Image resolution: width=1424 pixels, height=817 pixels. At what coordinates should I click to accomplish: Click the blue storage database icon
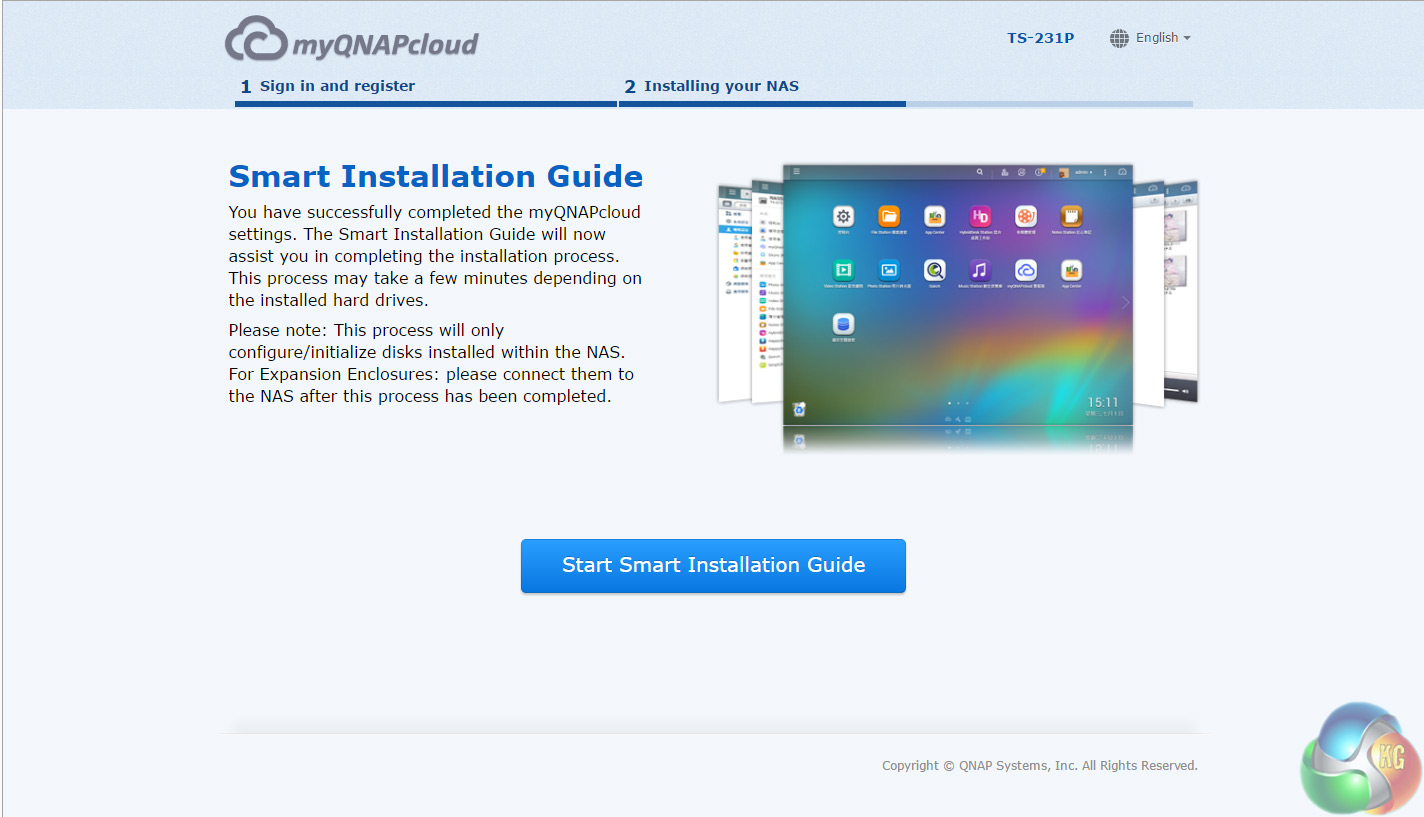(843, 323)
